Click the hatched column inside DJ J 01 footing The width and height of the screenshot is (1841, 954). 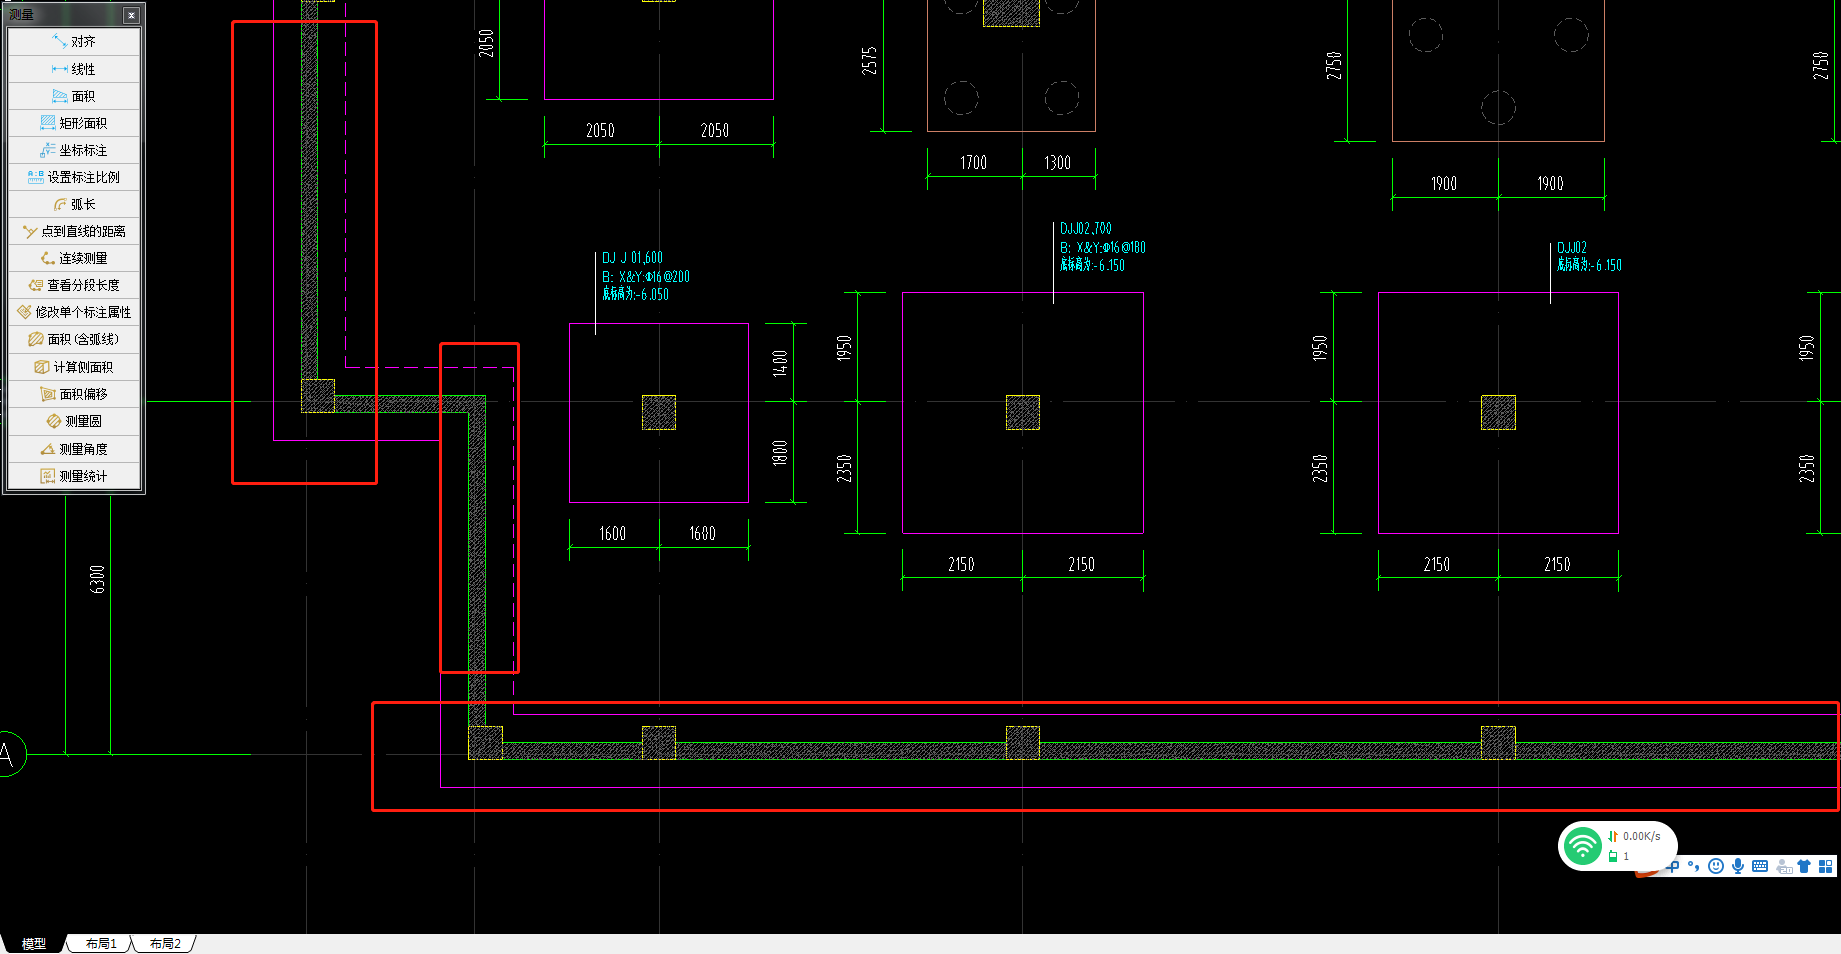[659, 412]
